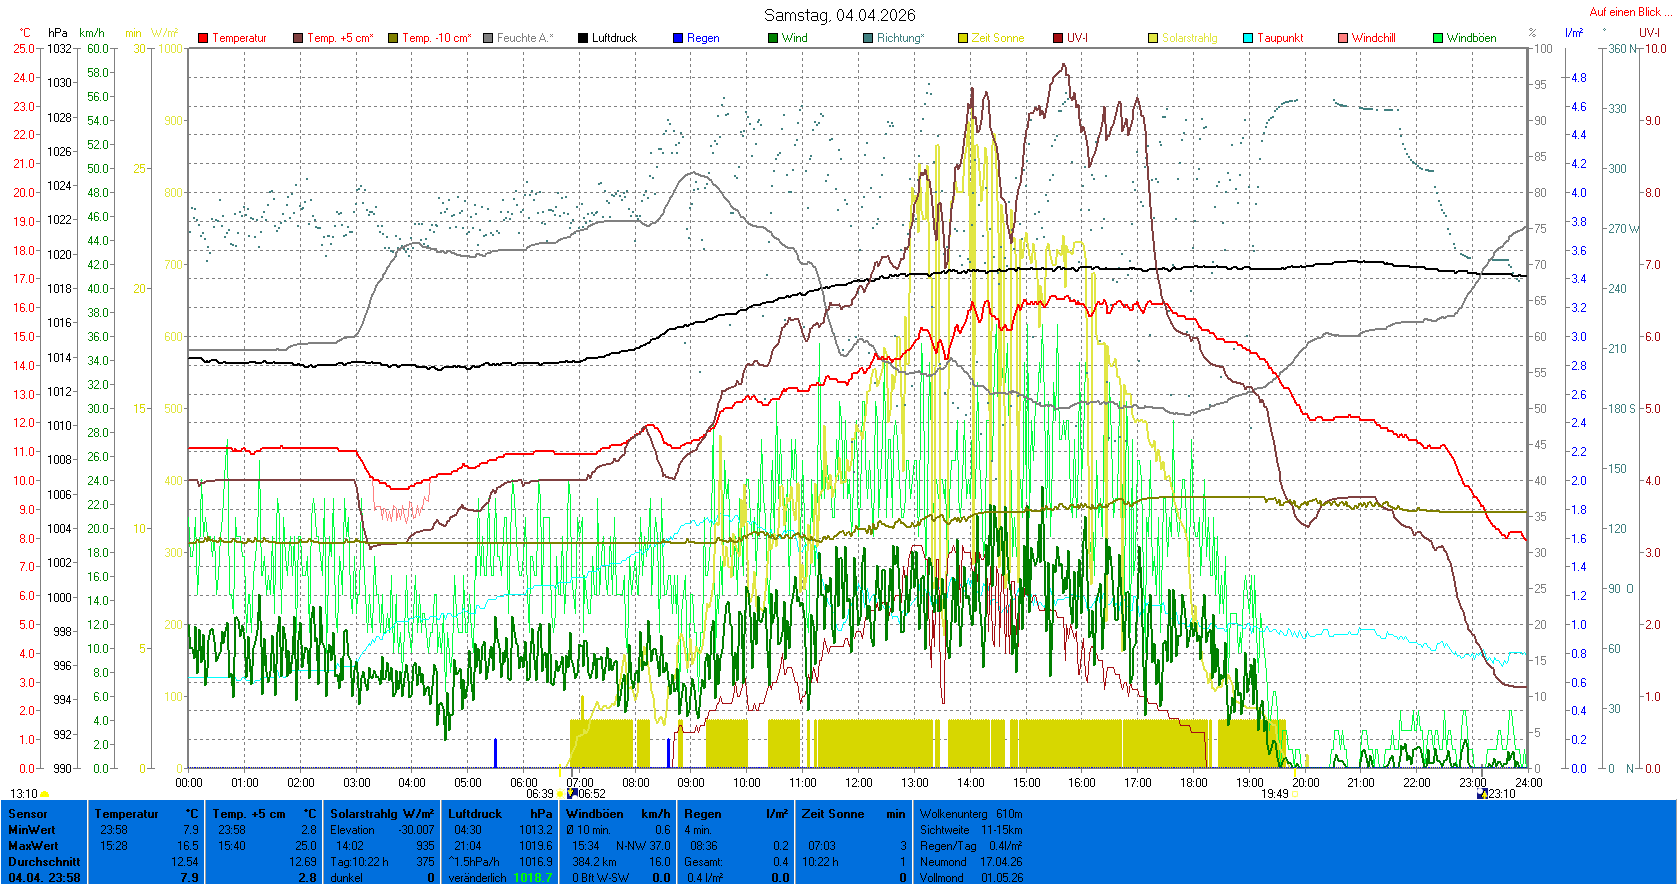Click the Solarstrahlg legend label
Screen dimensions: 1677x884
tap(1189, 38)
